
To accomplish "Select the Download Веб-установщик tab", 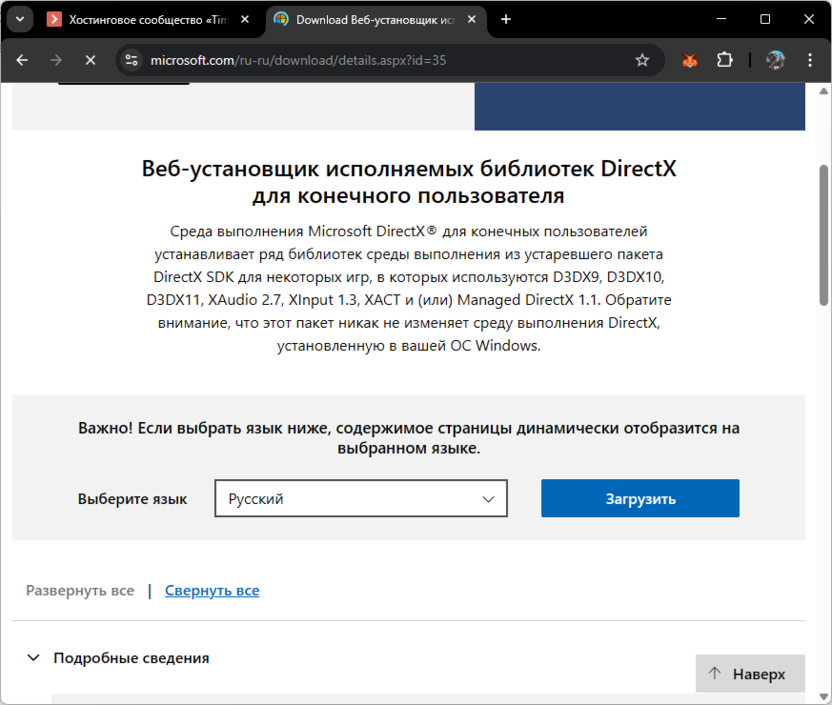I will pyautogui.click(x=370, y=19).
